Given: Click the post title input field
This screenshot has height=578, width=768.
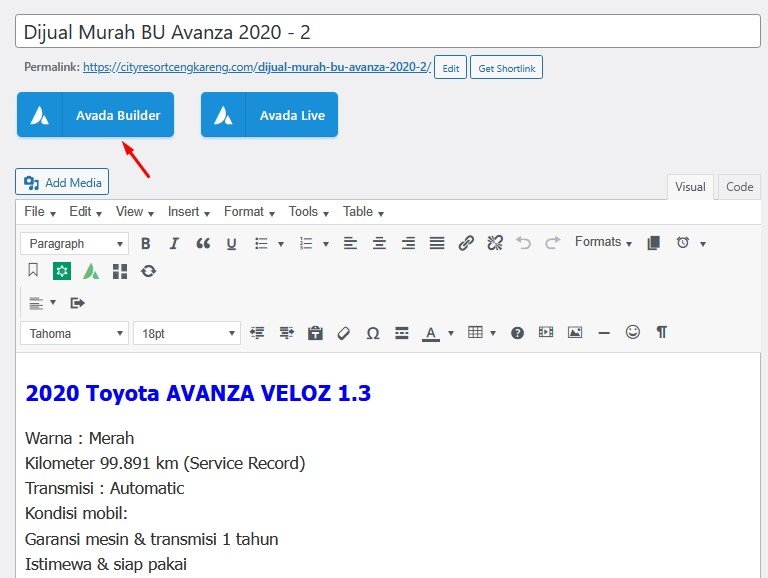Looking at the screenshot, I should click(388, 32).
